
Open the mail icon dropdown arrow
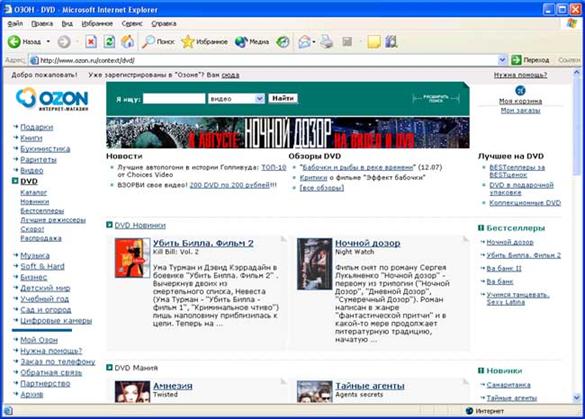pos(314,42)
